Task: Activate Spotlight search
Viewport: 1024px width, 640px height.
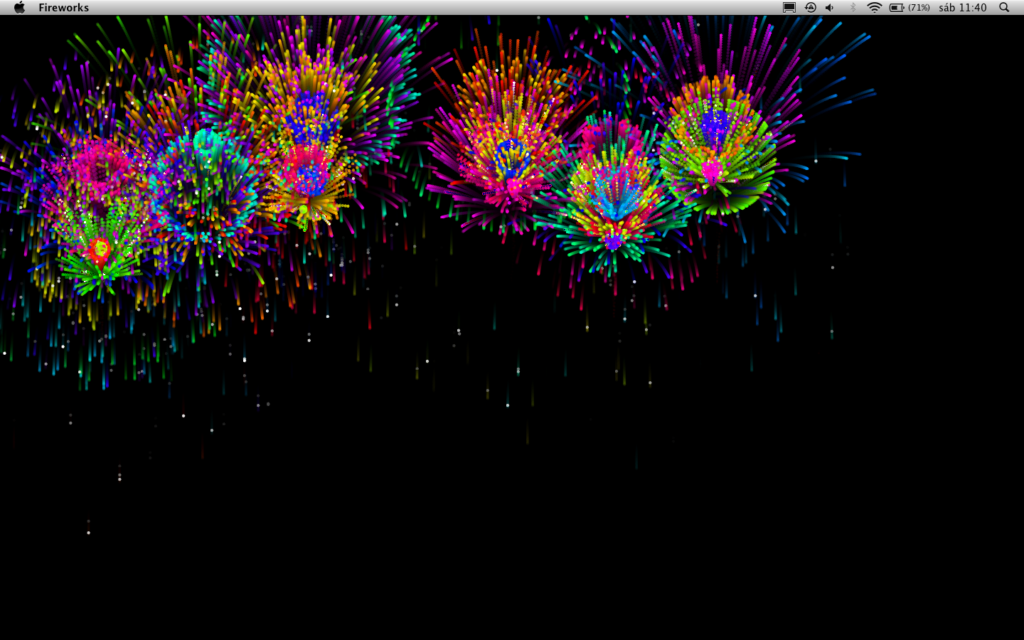Action: coord(1005,7)
